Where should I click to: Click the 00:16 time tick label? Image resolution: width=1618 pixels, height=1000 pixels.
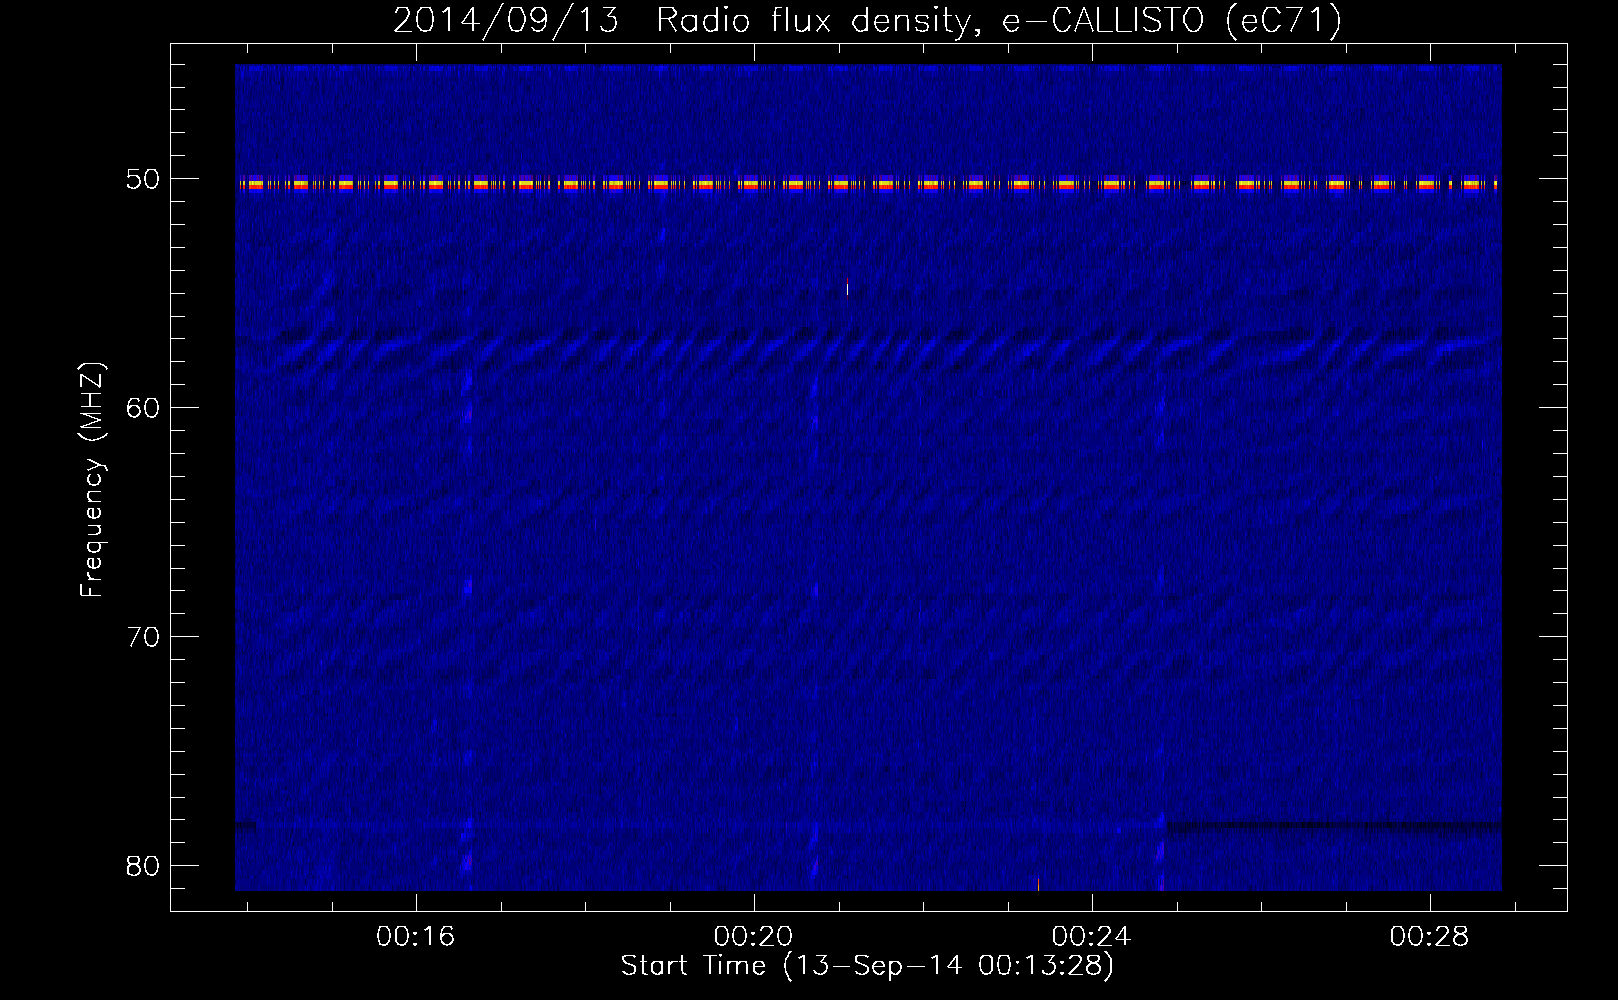click(415, 936)
